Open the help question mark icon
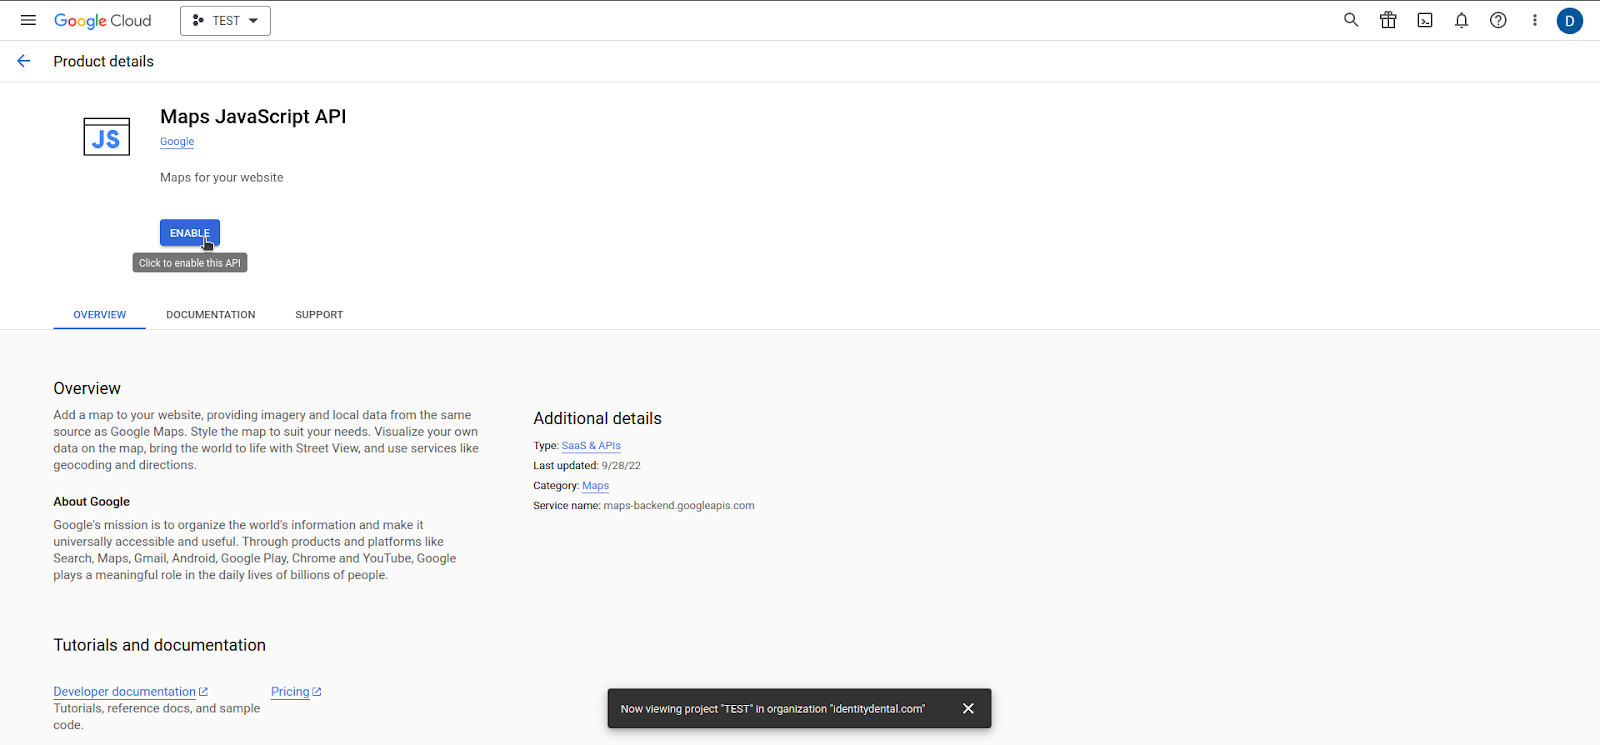Viewport: 1600px width, 745px height. click(1498, 20)
